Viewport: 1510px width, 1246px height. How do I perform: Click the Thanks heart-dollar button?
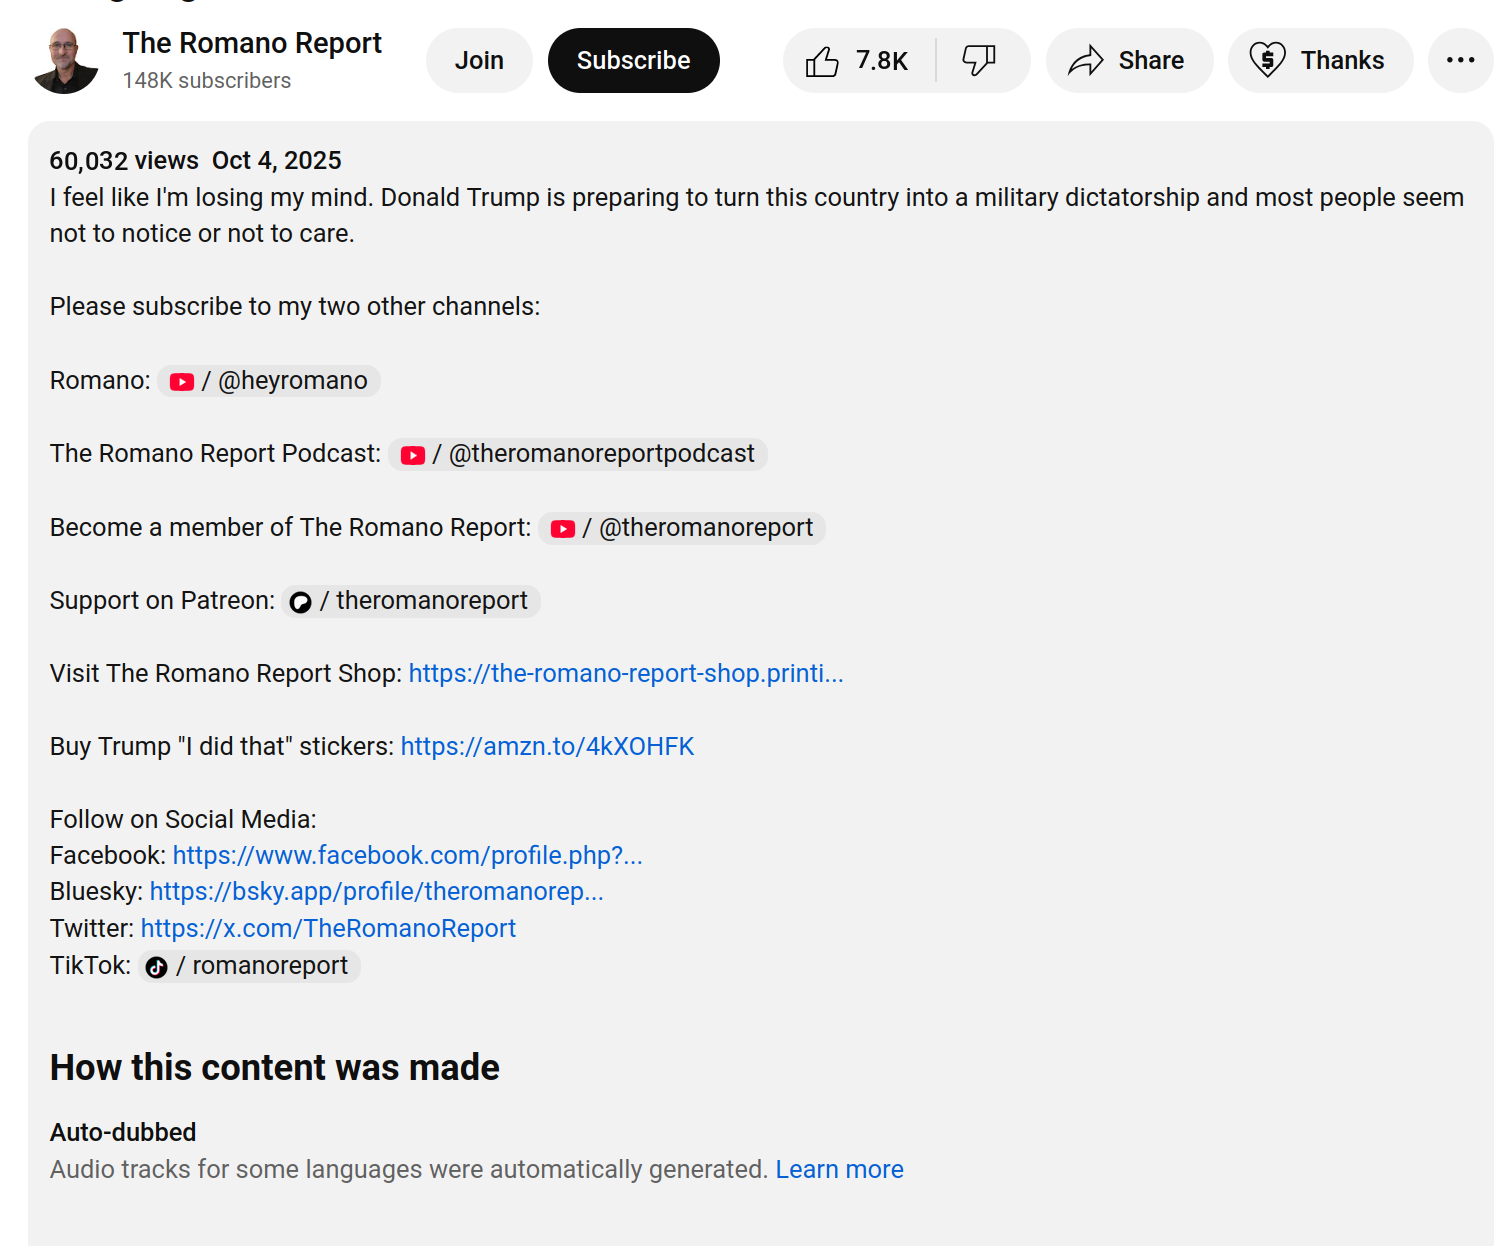(x=1320, y=61)
